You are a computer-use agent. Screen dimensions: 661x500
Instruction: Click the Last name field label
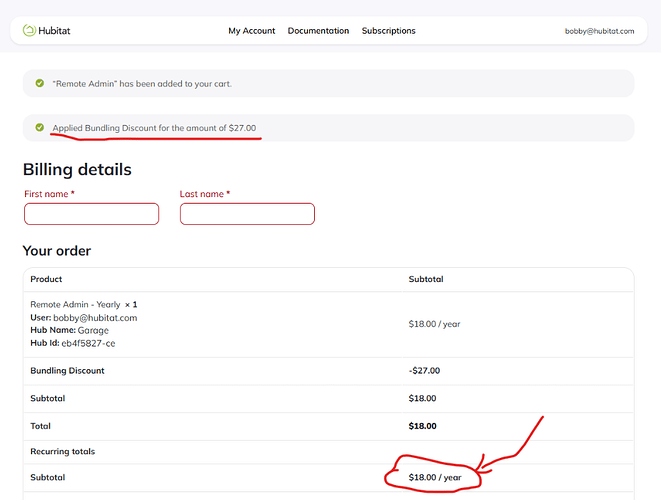coord(204,194)
